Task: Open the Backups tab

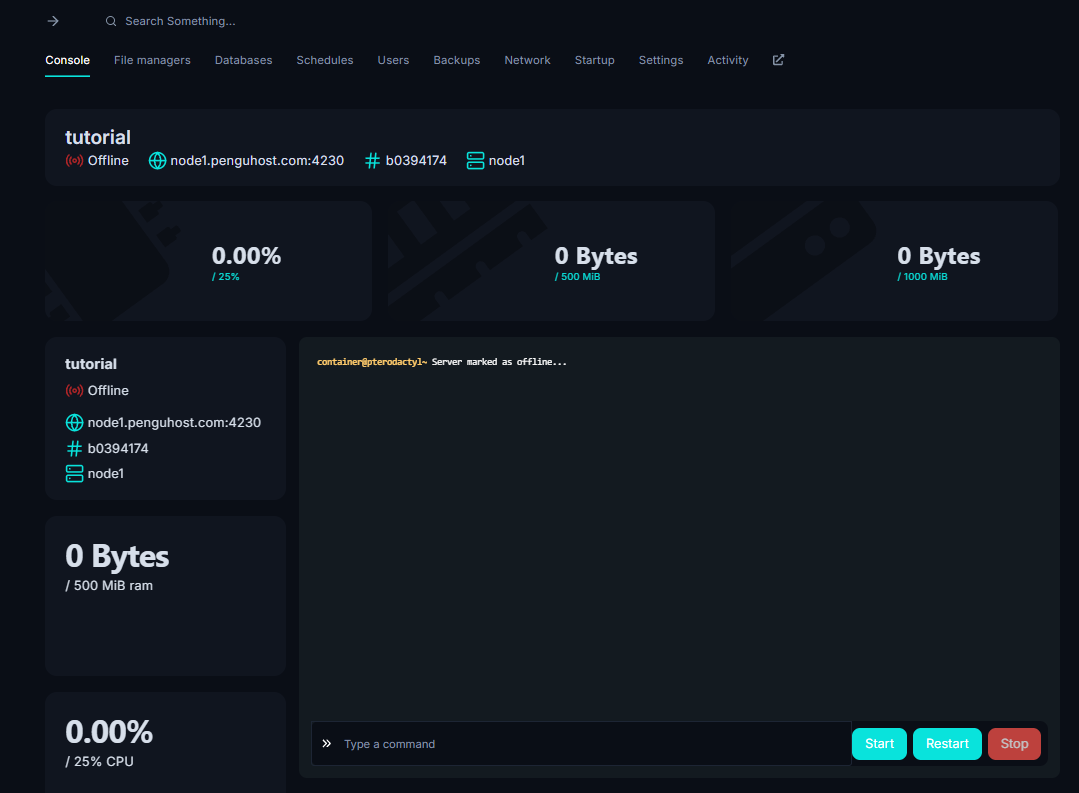Action: (457, 60)
